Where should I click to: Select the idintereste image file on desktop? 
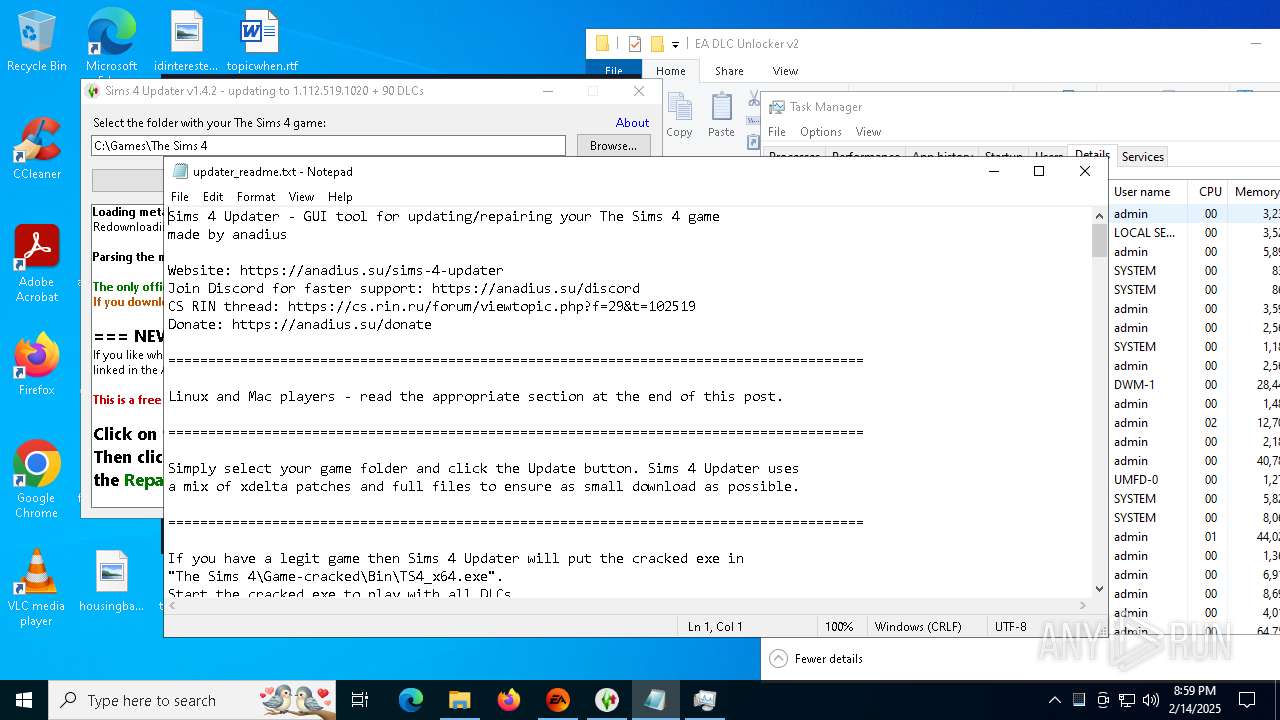tap(186, 40)
